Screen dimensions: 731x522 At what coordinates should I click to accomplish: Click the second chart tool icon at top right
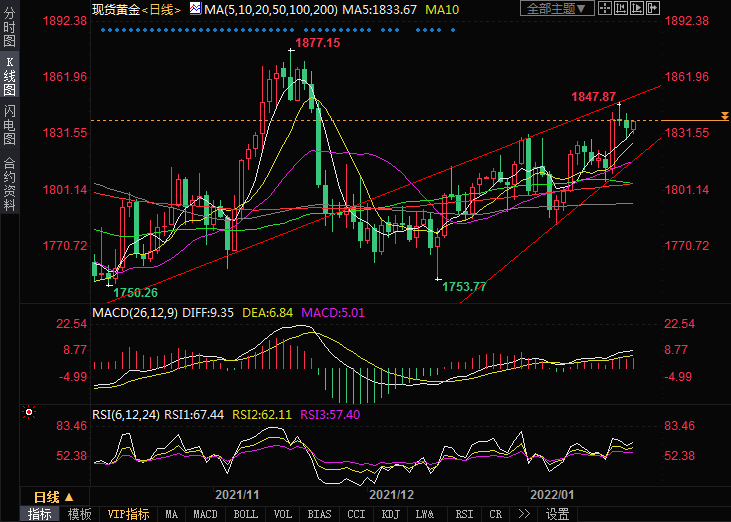point(625,9)
